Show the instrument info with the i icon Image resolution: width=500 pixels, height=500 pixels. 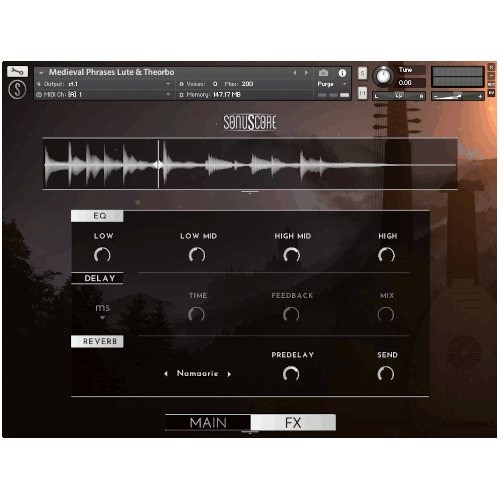342,73
